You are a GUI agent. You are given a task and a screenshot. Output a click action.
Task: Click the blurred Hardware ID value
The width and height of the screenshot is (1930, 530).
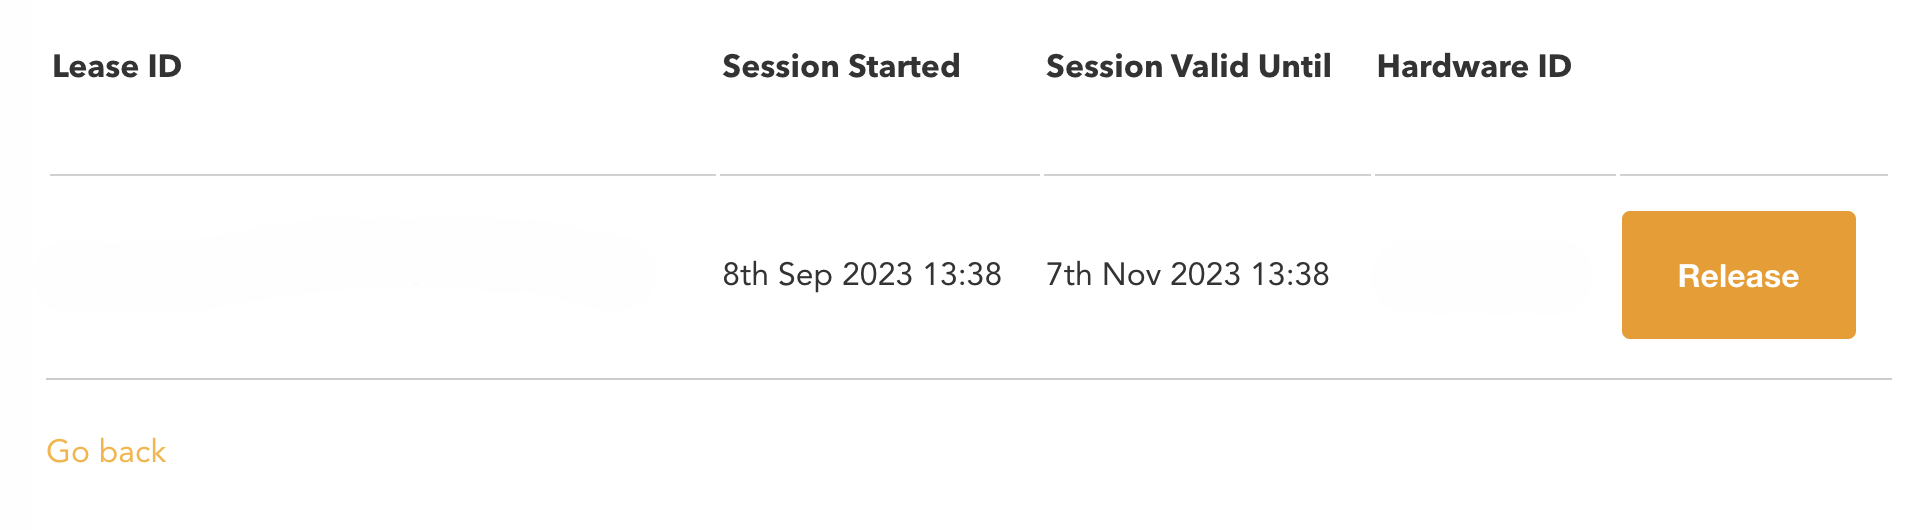tap(1480, 275)
